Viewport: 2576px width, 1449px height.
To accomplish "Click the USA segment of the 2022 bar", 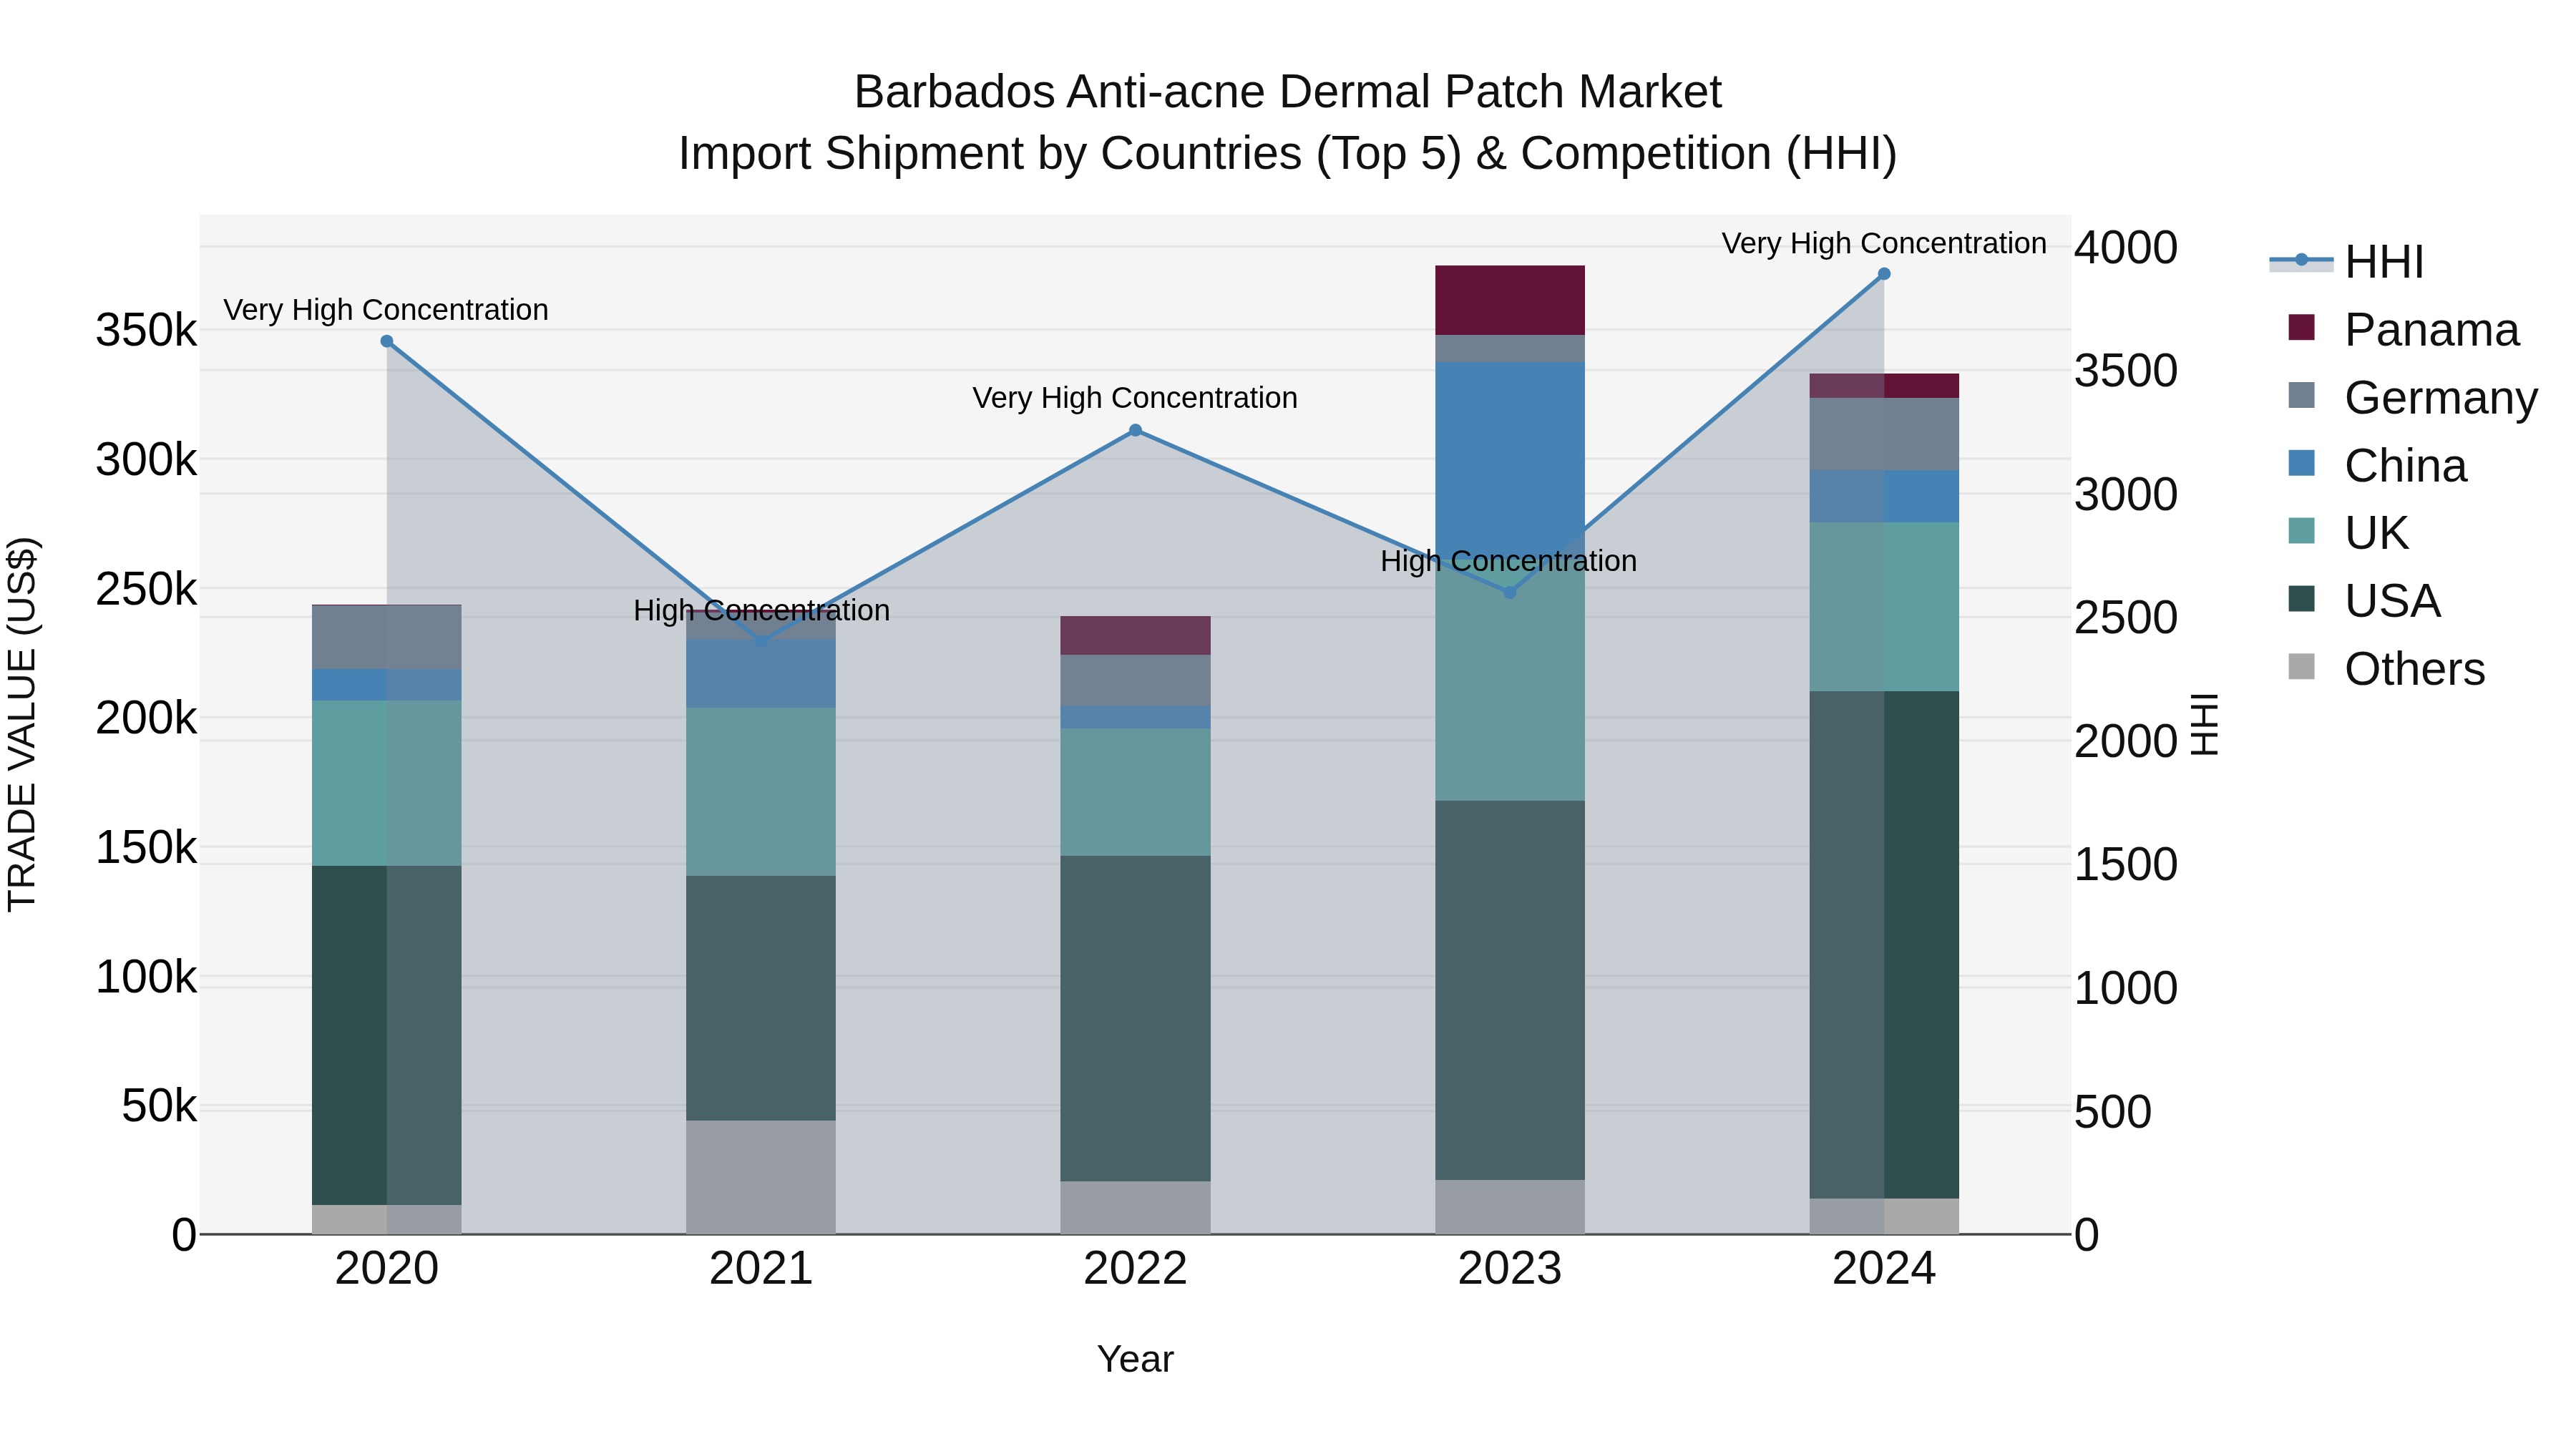I will click(1135, 1018).
